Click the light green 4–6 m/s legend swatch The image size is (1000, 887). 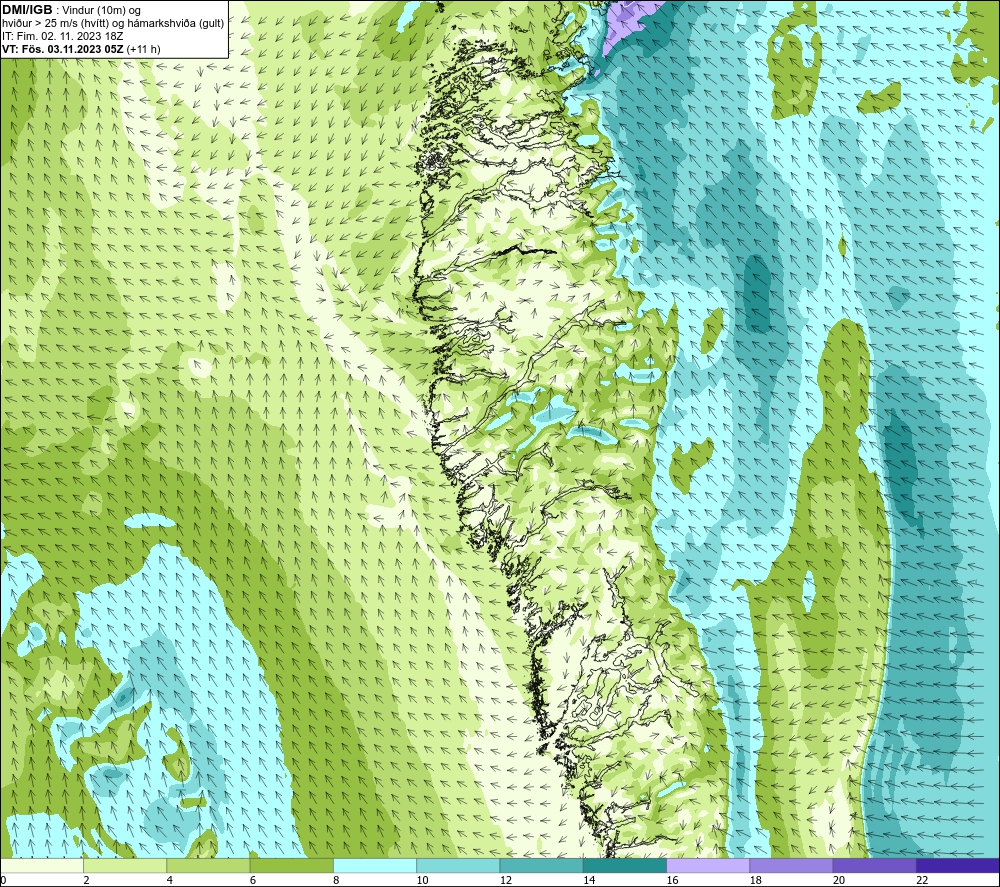pos(209,865)
